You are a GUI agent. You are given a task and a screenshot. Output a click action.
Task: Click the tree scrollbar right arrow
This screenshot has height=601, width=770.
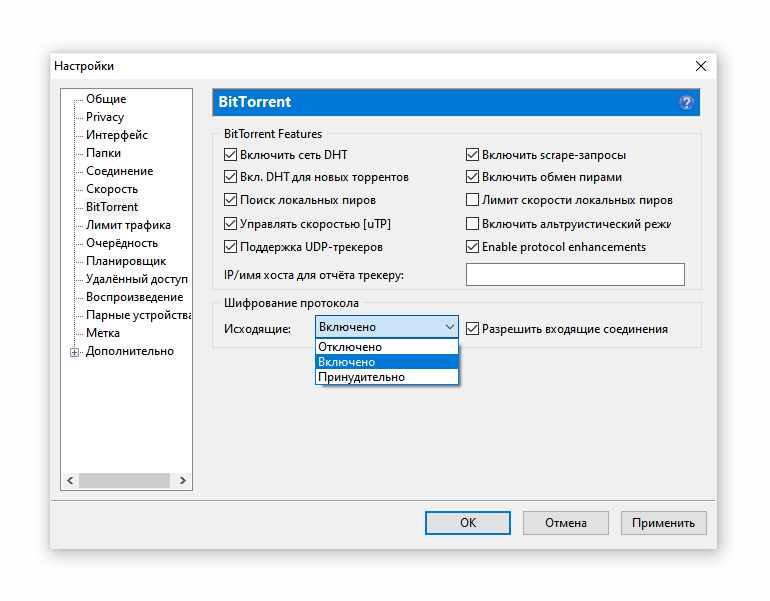pos(183,480)
